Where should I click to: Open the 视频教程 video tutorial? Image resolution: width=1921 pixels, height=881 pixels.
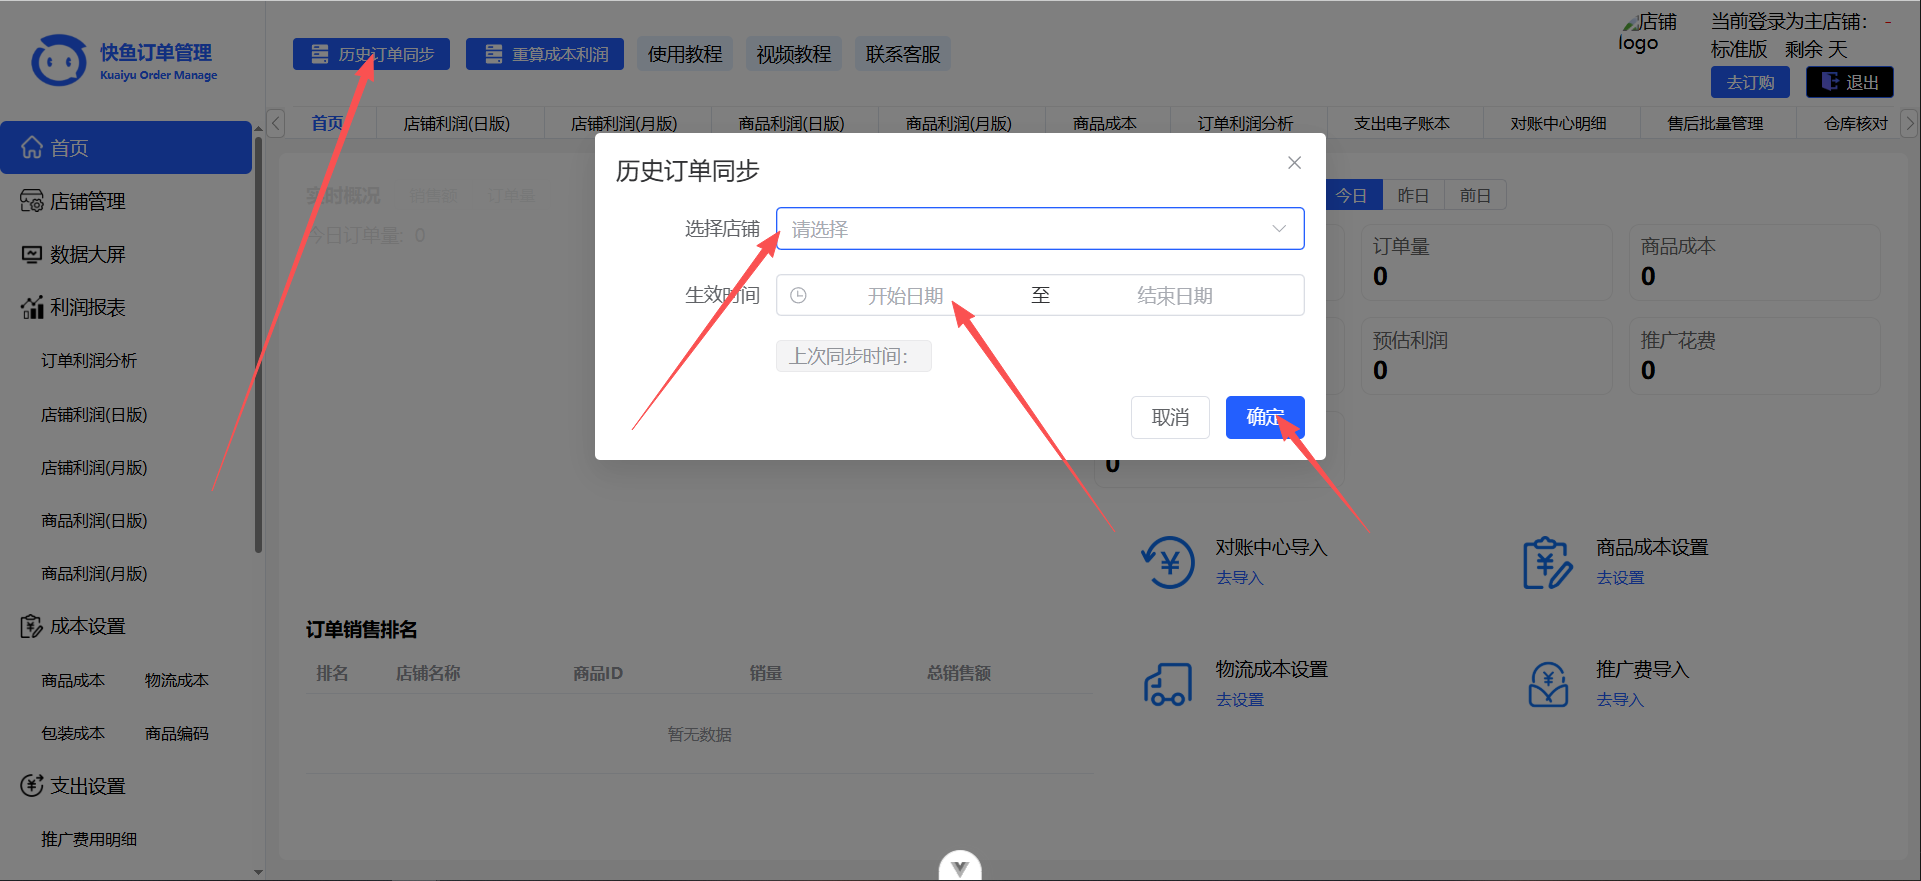[794, 54]
